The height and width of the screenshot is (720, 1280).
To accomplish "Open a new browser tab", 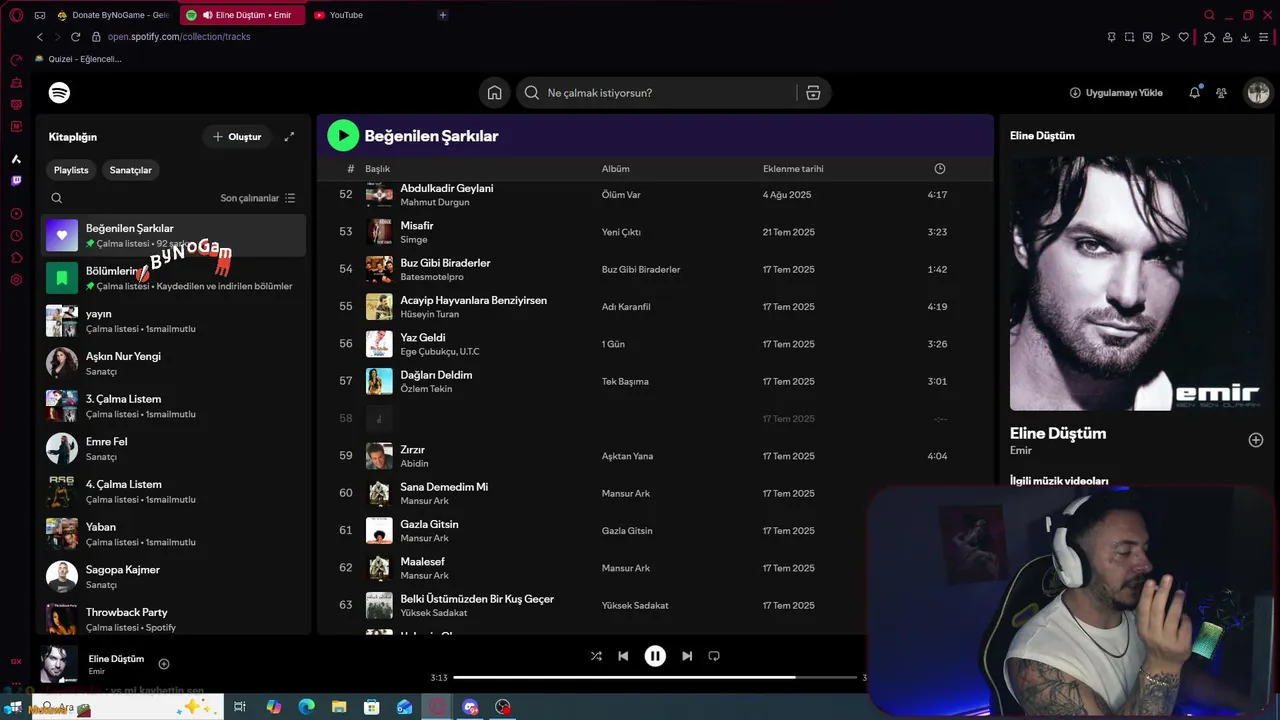I will click(443, 15).
